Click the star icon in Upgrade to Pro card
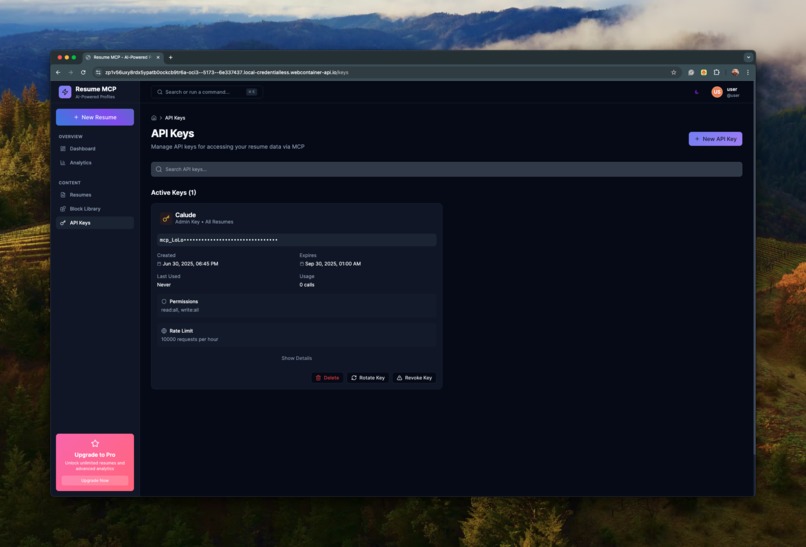The width and height of the screenshot is (806, 547). point(95,443)
